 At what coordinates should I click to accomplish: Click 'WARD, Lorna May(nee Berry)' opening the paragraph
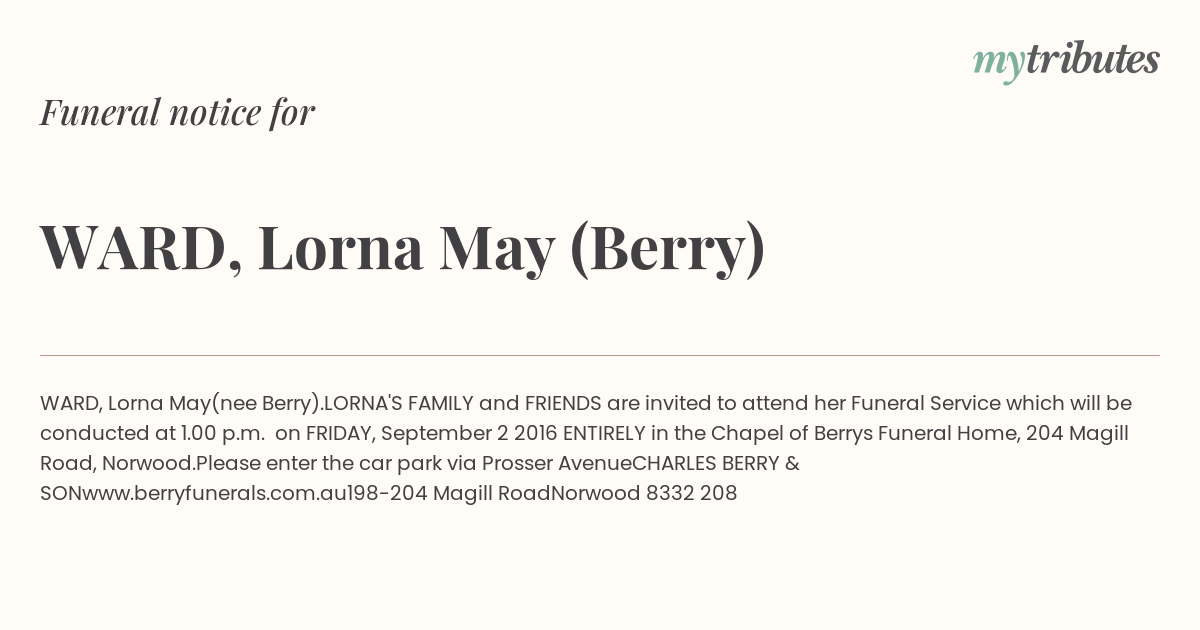pyautogui.click(x=182, y=403)
